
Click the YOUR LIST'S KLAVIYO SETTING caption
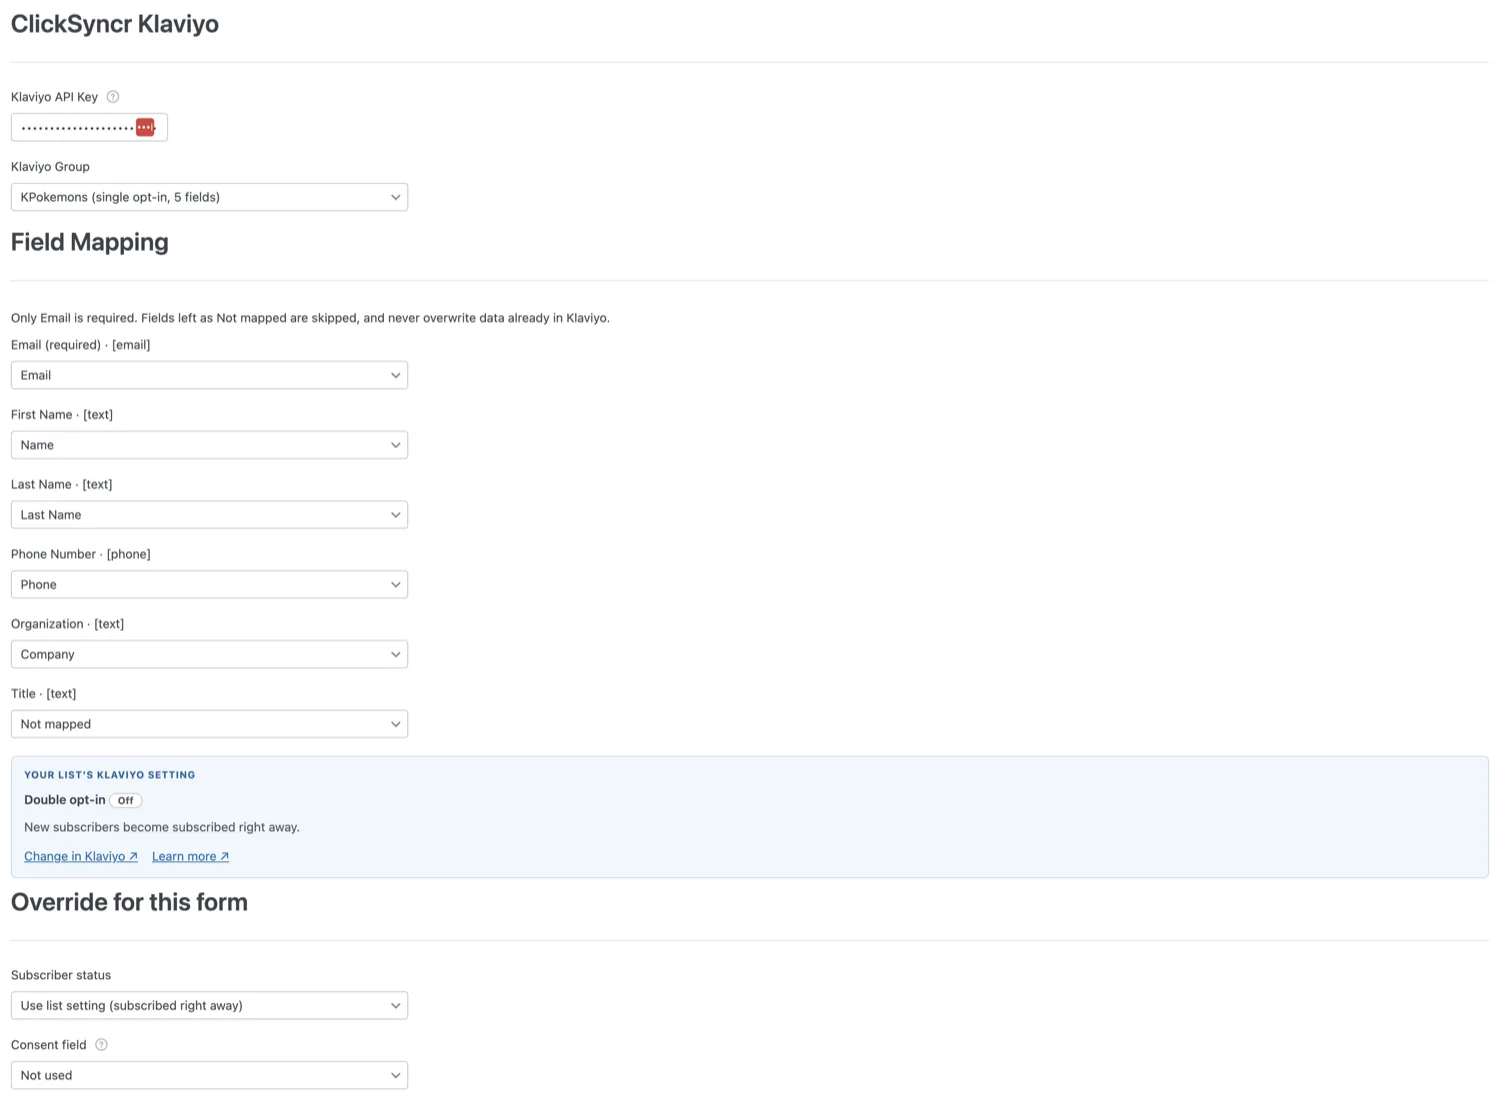[110, 775]
